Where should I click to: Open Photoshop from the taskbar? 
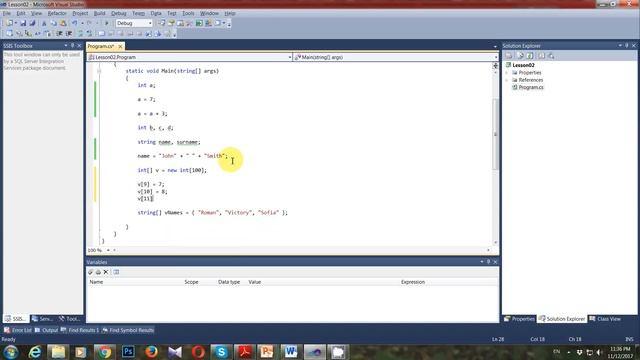tap(128, 351)
